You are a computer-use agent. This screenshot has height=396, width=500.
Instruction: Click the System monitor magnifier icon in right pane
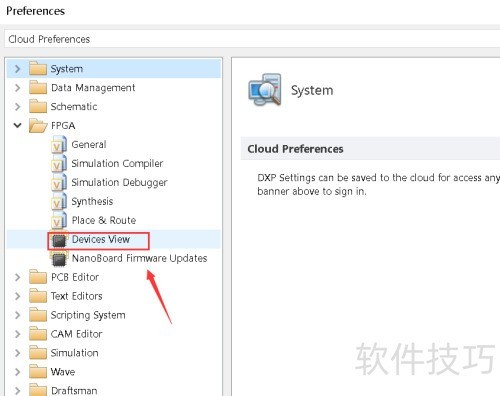(265, 90)
